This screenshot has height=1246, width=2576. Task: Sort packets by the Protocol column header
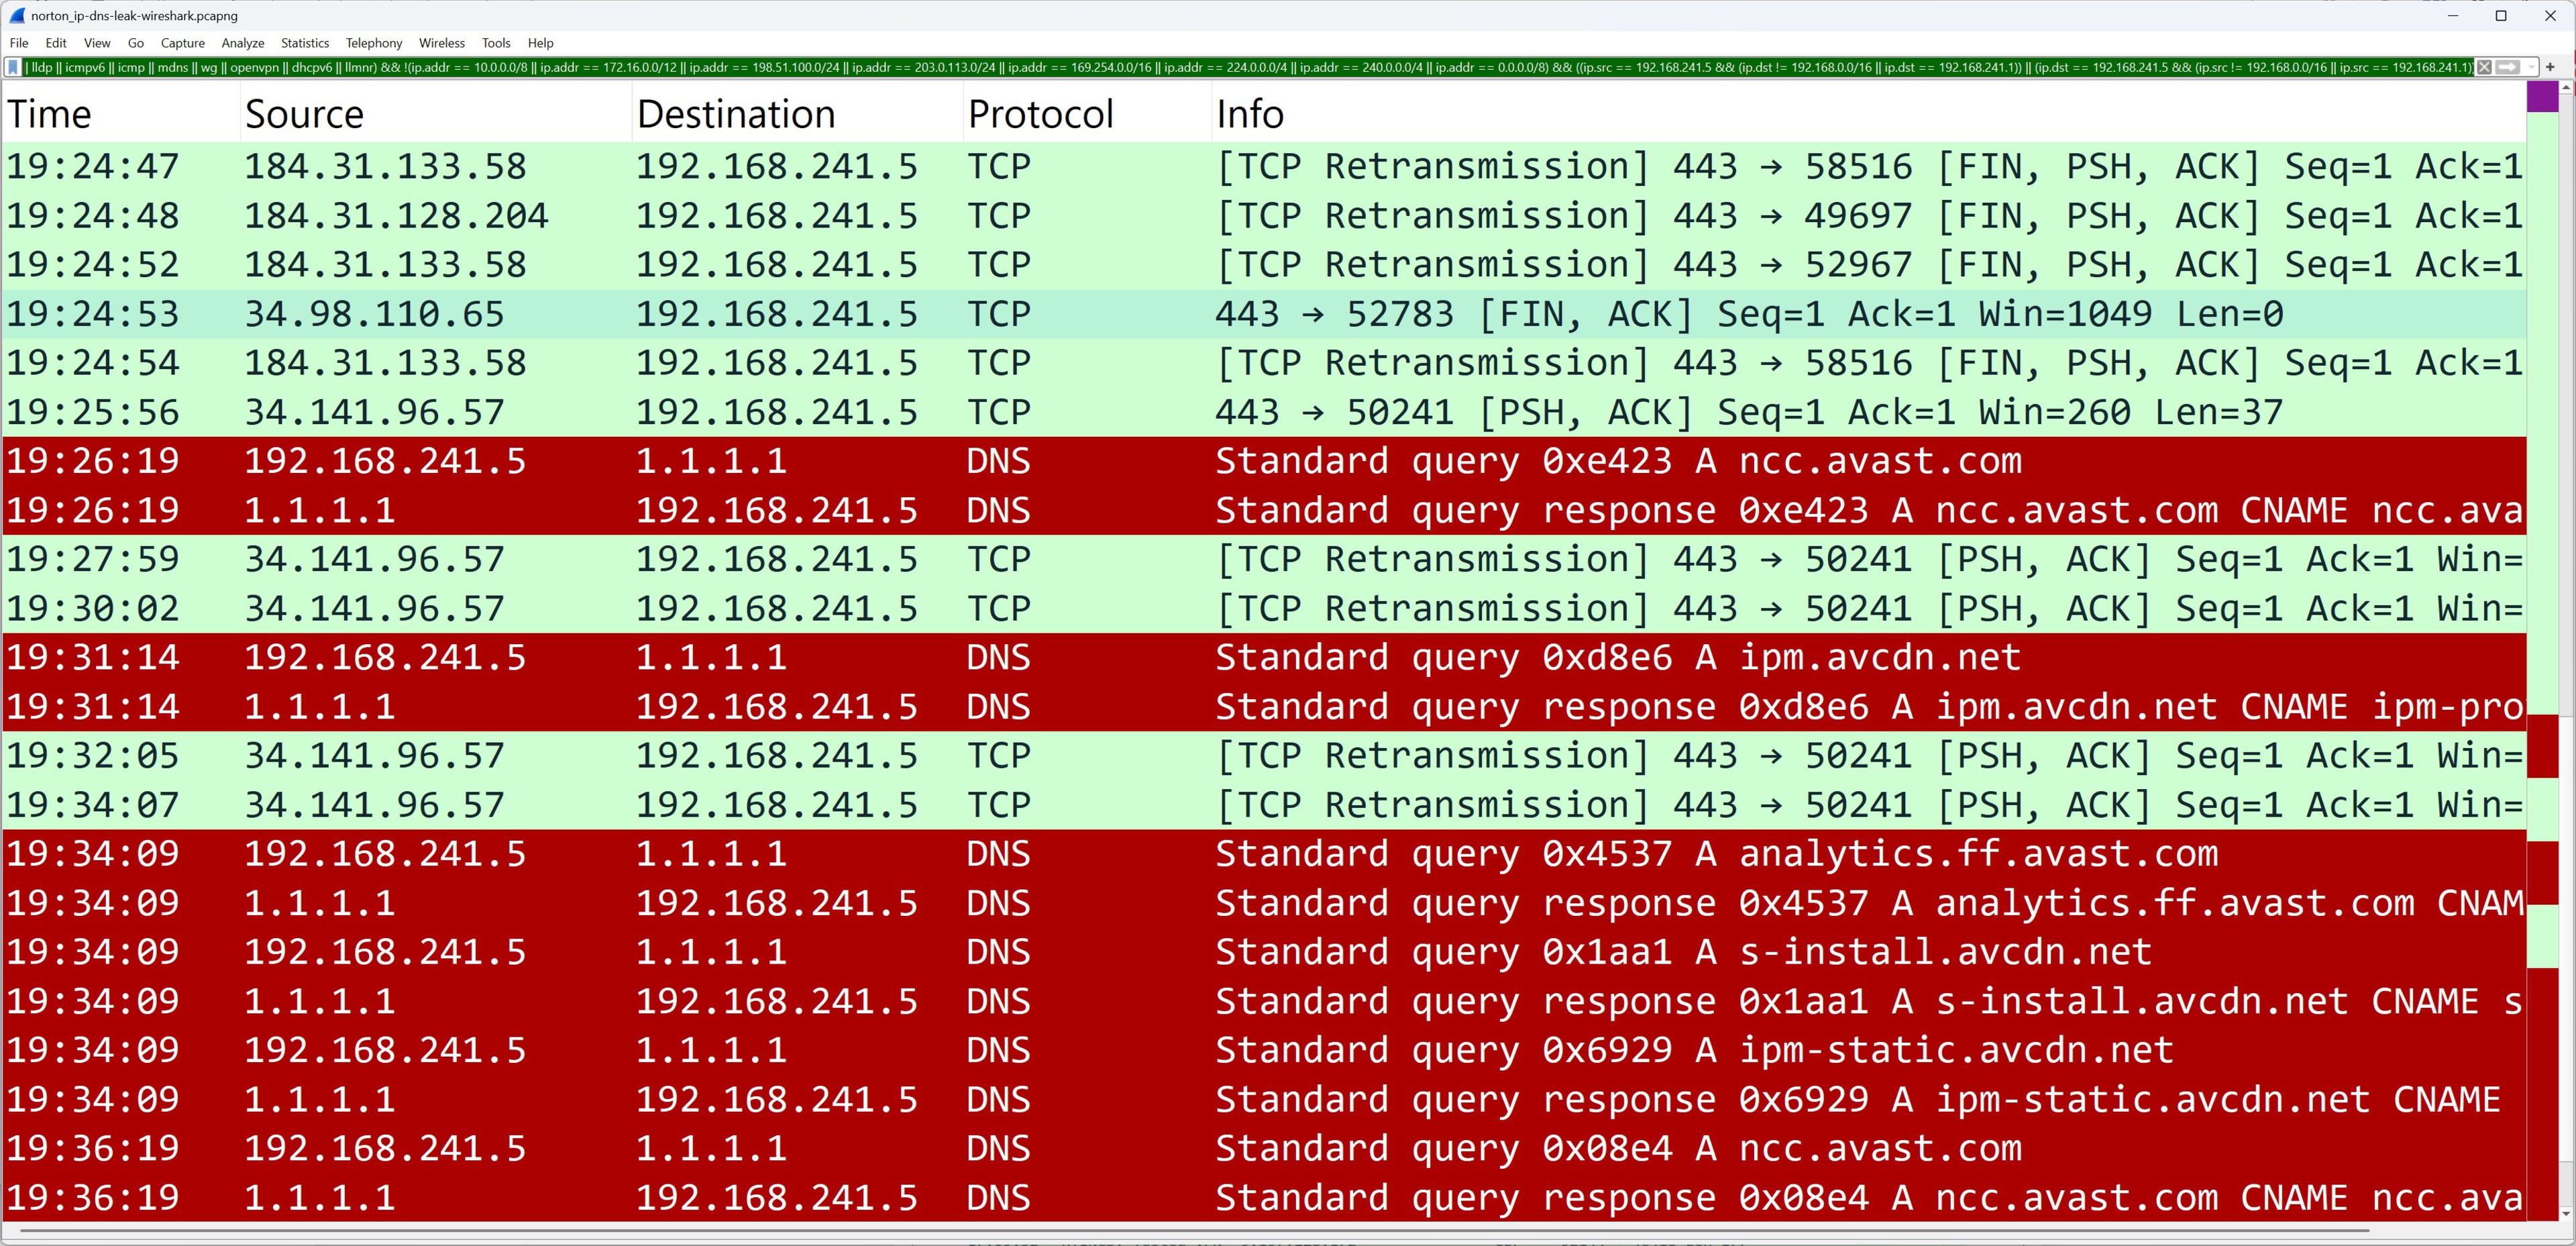tap(1040, 114)
